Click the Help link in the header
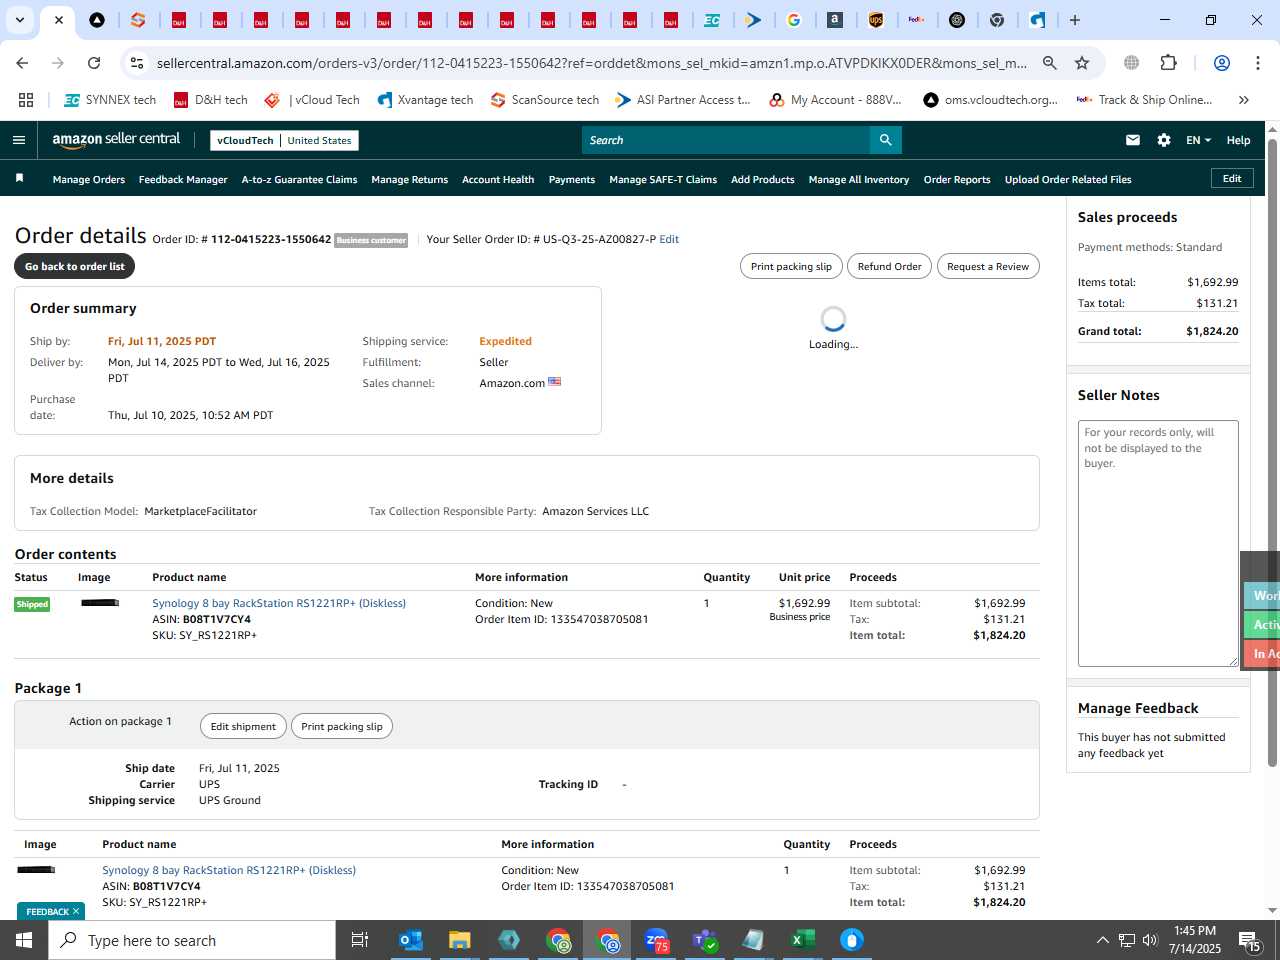This screenshot has height=960, width=1280. (1238, 140)
